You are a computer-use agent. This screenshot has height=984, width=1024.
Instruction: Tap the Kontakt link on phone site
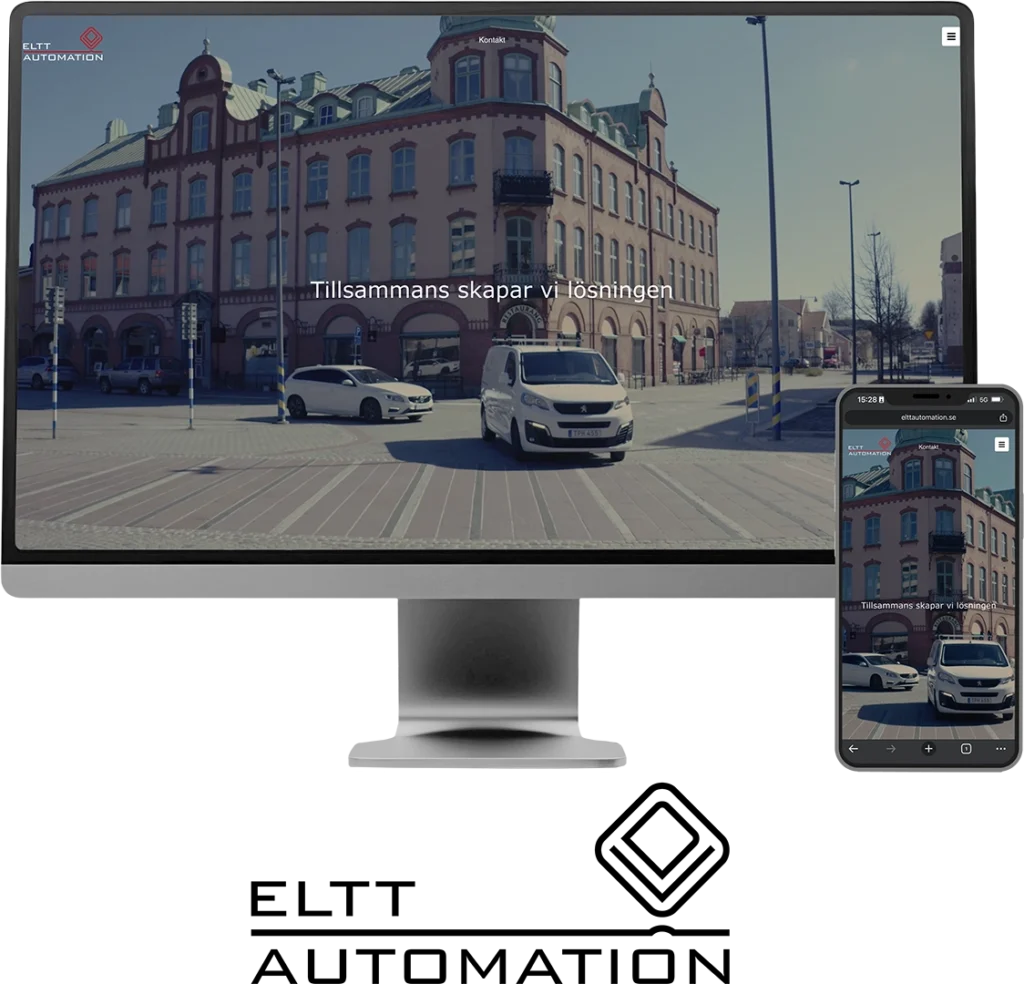pos(928,446)
